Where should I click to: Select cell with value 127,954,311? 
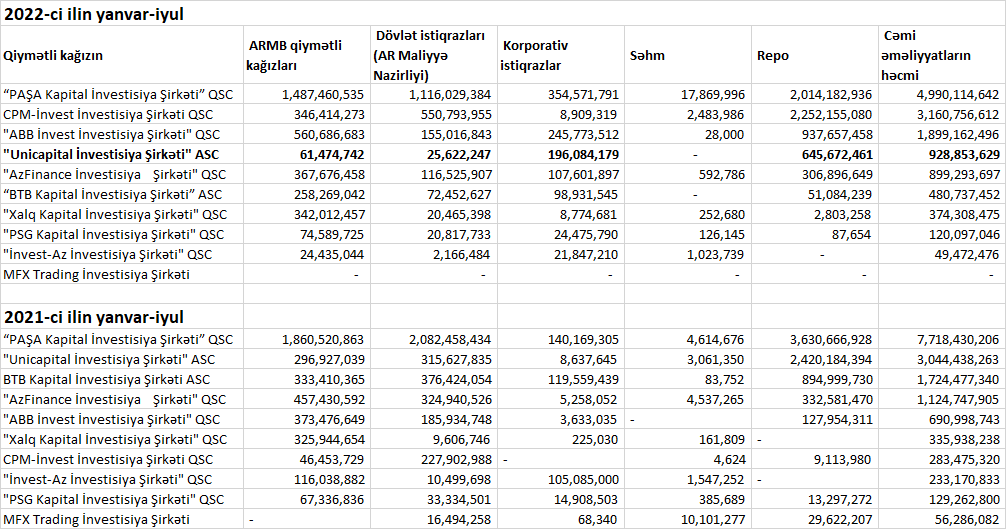(815, 419)
